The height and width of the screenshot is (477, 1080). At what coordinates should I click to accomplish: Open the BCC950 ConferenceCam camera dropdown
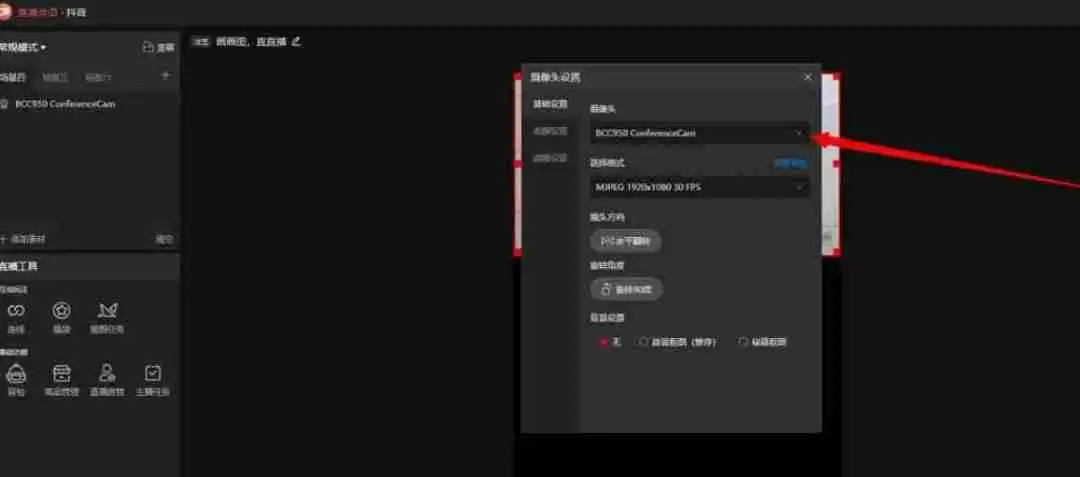point(699,133)
